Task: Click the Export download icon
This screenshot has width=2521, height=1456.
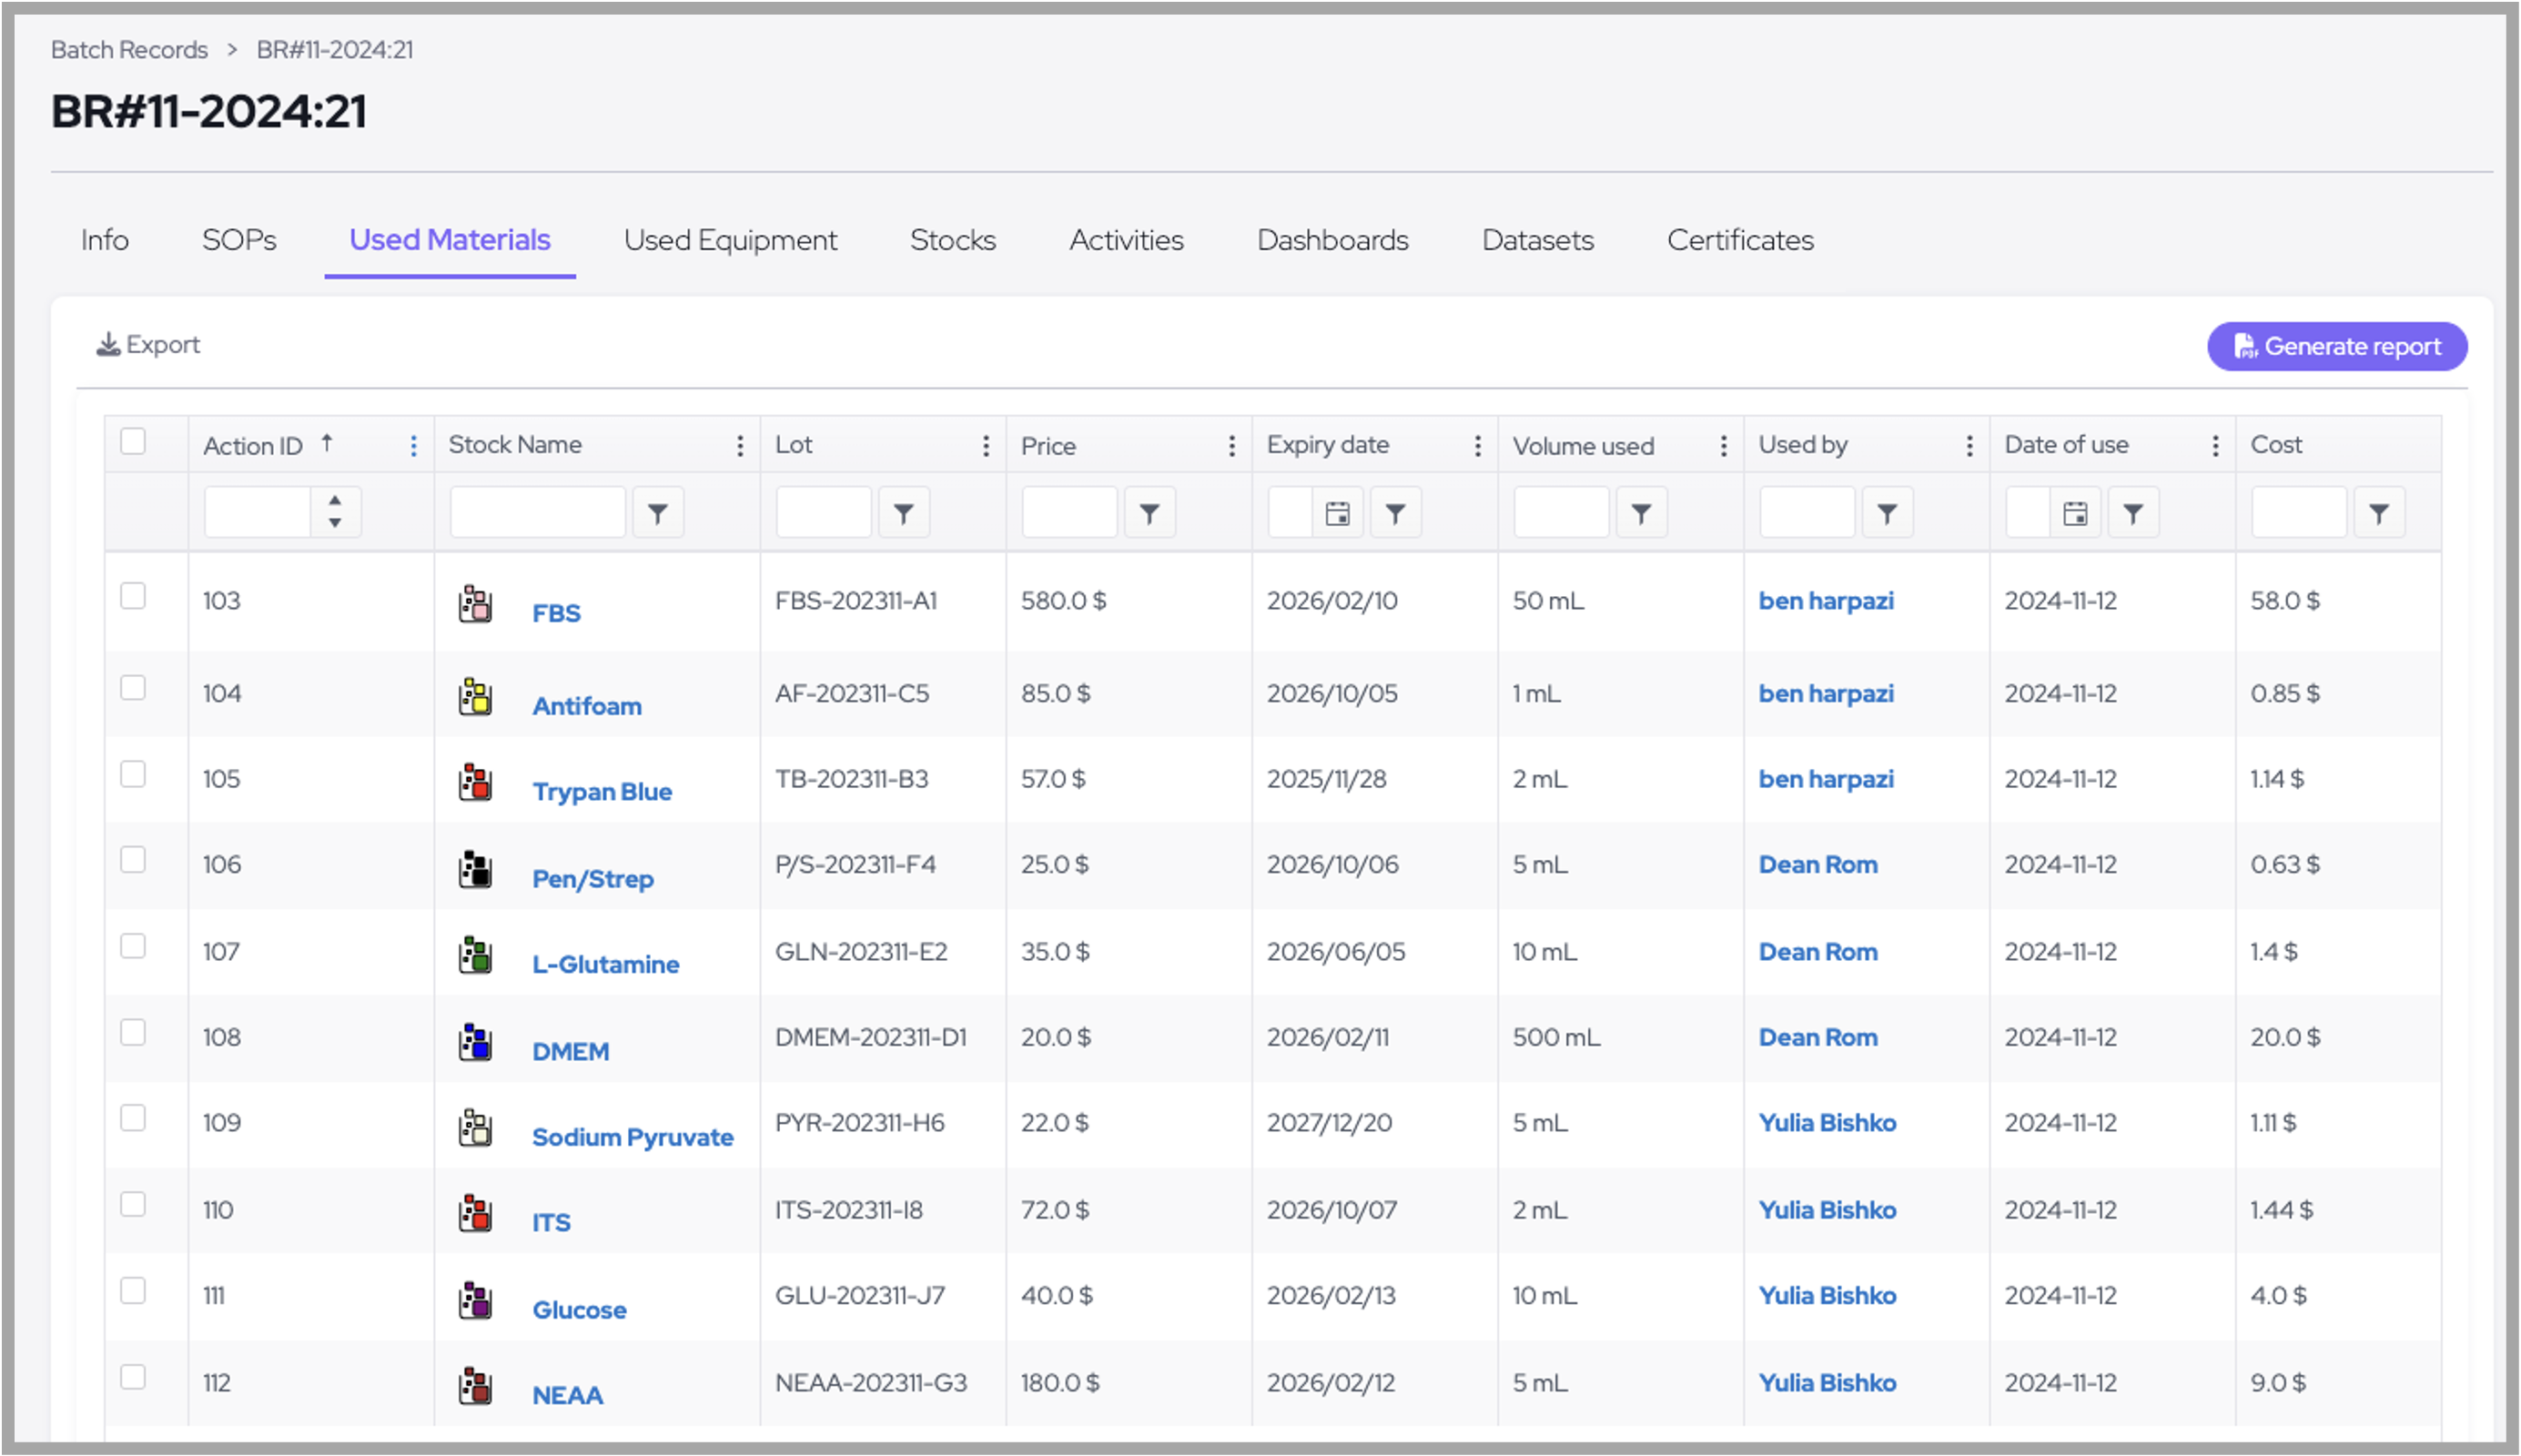Action: click(x=108, y=345)
